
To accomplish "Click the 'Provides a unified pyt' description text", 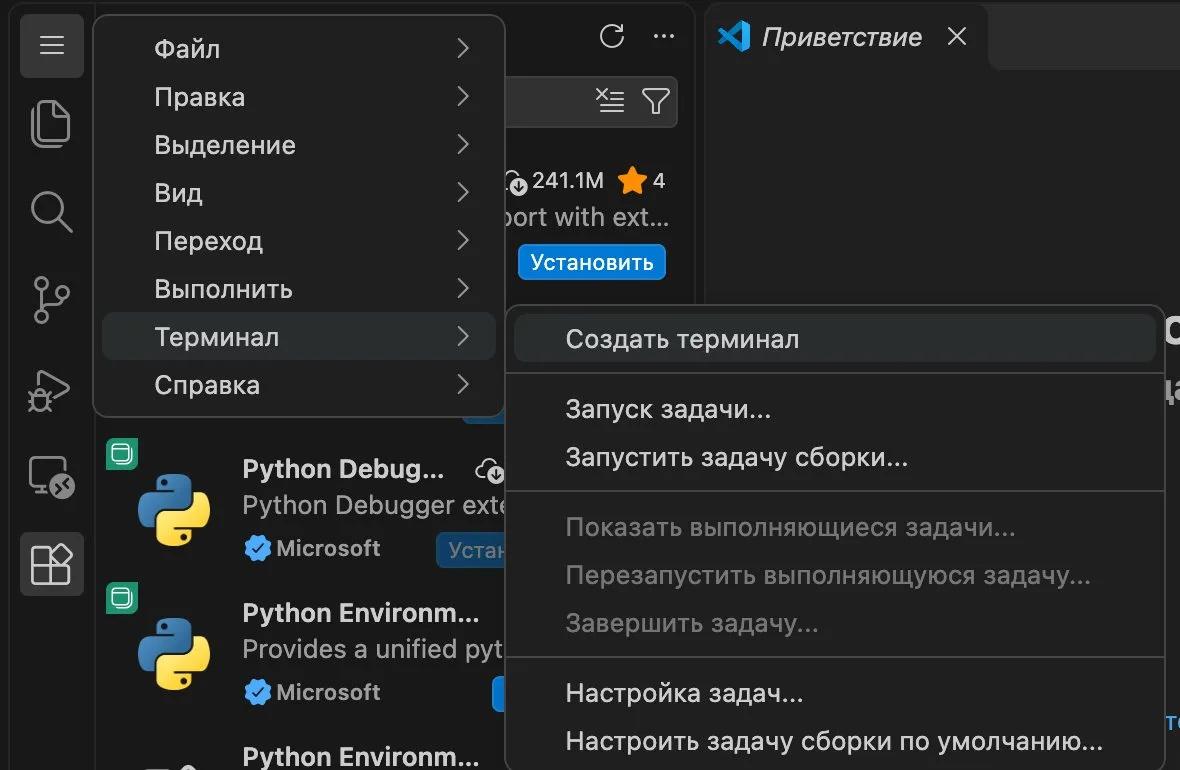I will 373,649.
